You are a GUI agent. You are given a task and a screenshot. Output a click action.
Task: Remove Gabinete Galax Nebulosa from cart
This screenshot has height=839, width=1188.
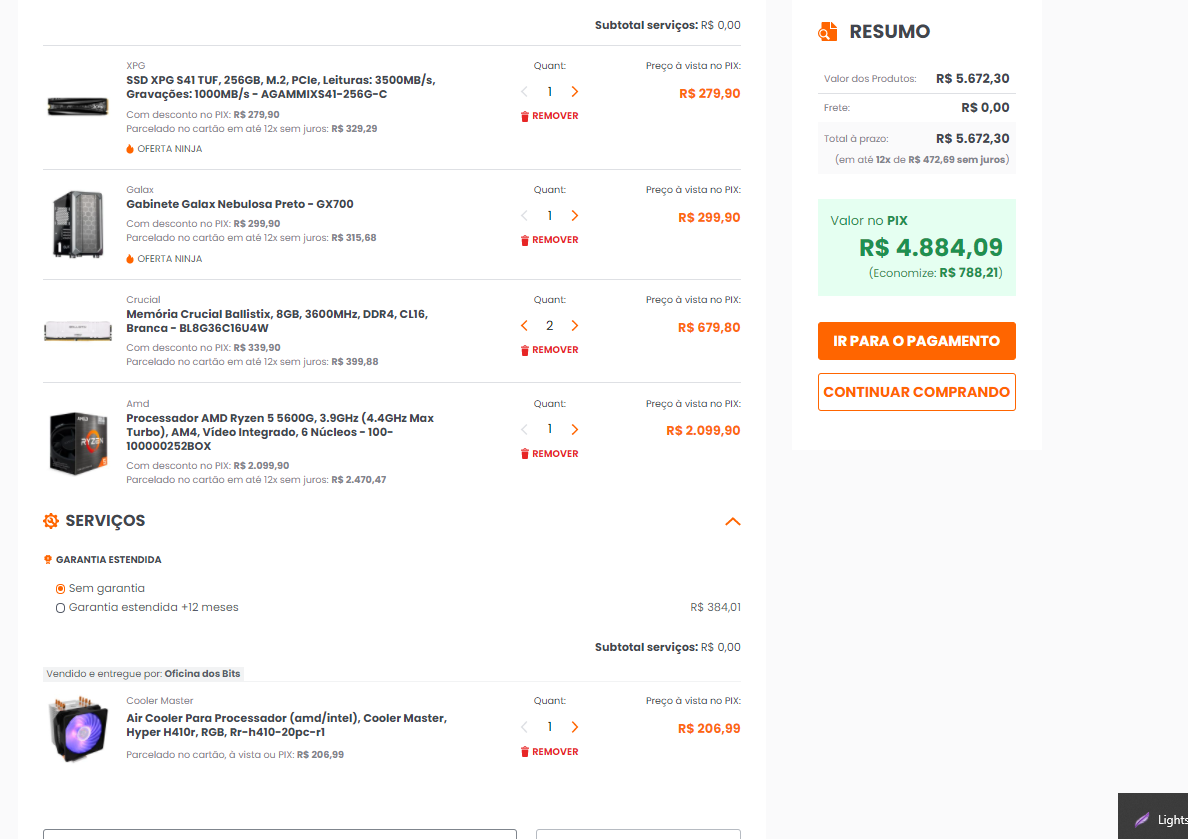point(549,240)
